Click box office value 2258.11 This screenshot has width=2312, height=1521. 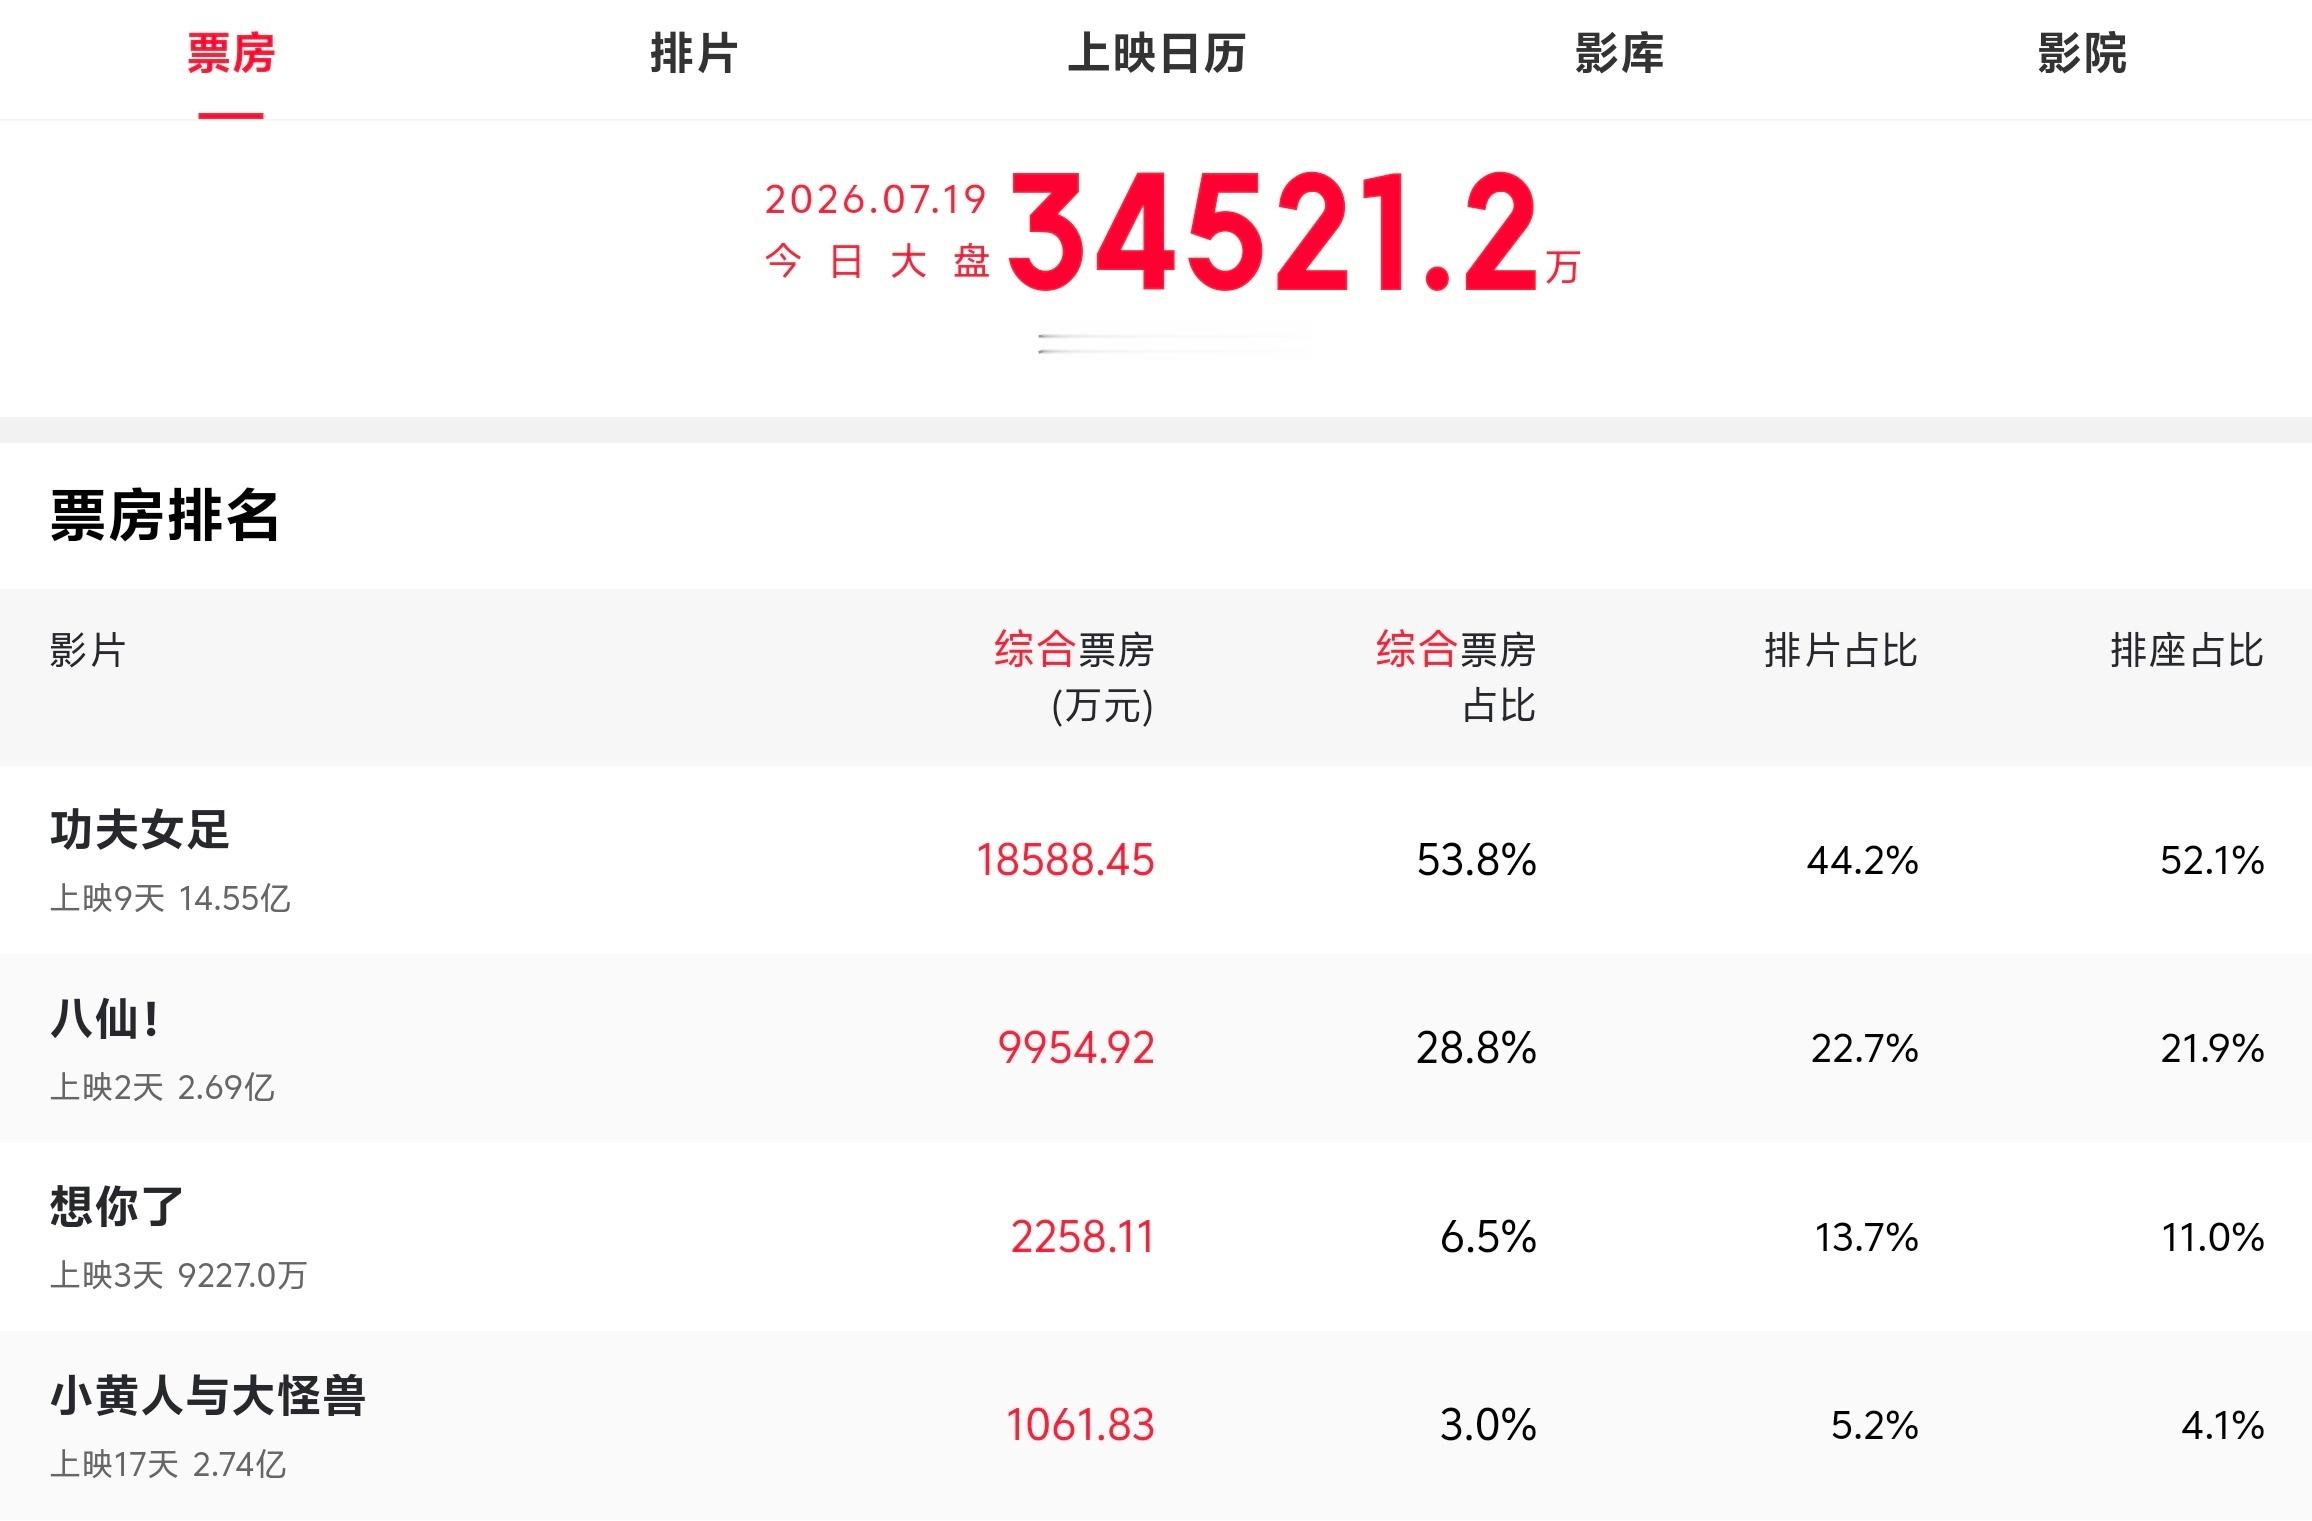(1082, 1237)
